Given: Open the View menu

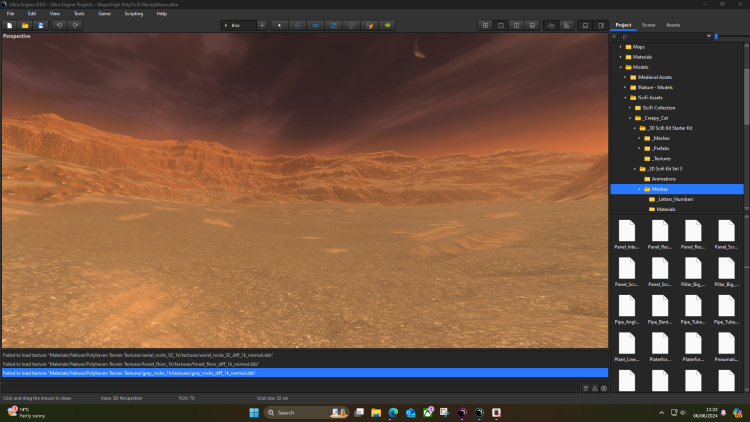Looking at the screenshot, I should 55,13.
